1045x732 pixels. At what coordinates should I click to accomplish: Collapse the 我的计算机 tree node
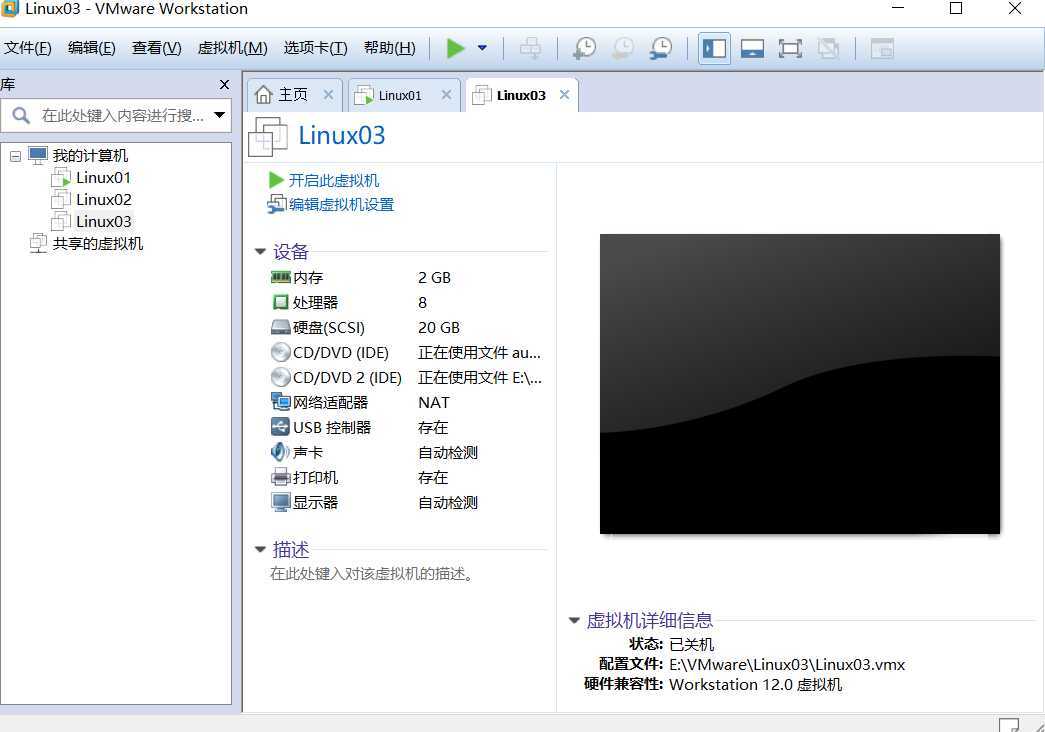pyautogui.click(x=15, y=156)
